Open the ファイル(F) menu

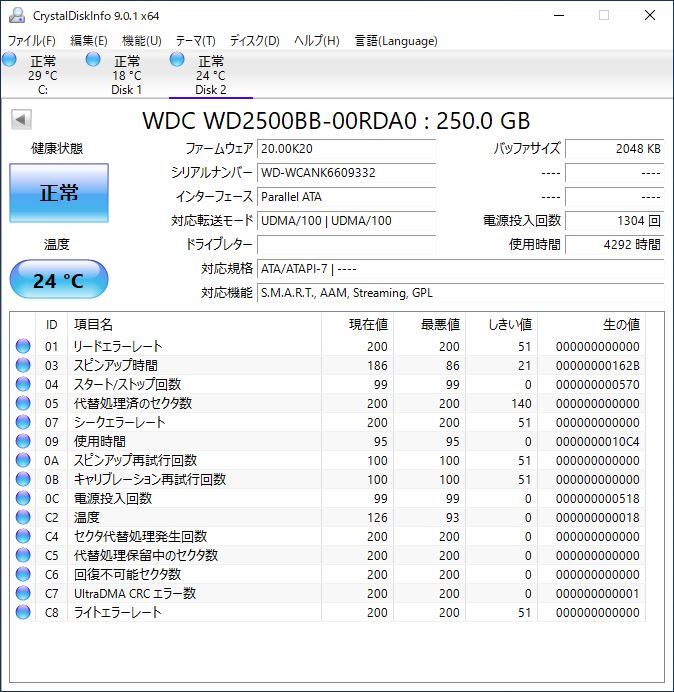[x=32, y=41]
